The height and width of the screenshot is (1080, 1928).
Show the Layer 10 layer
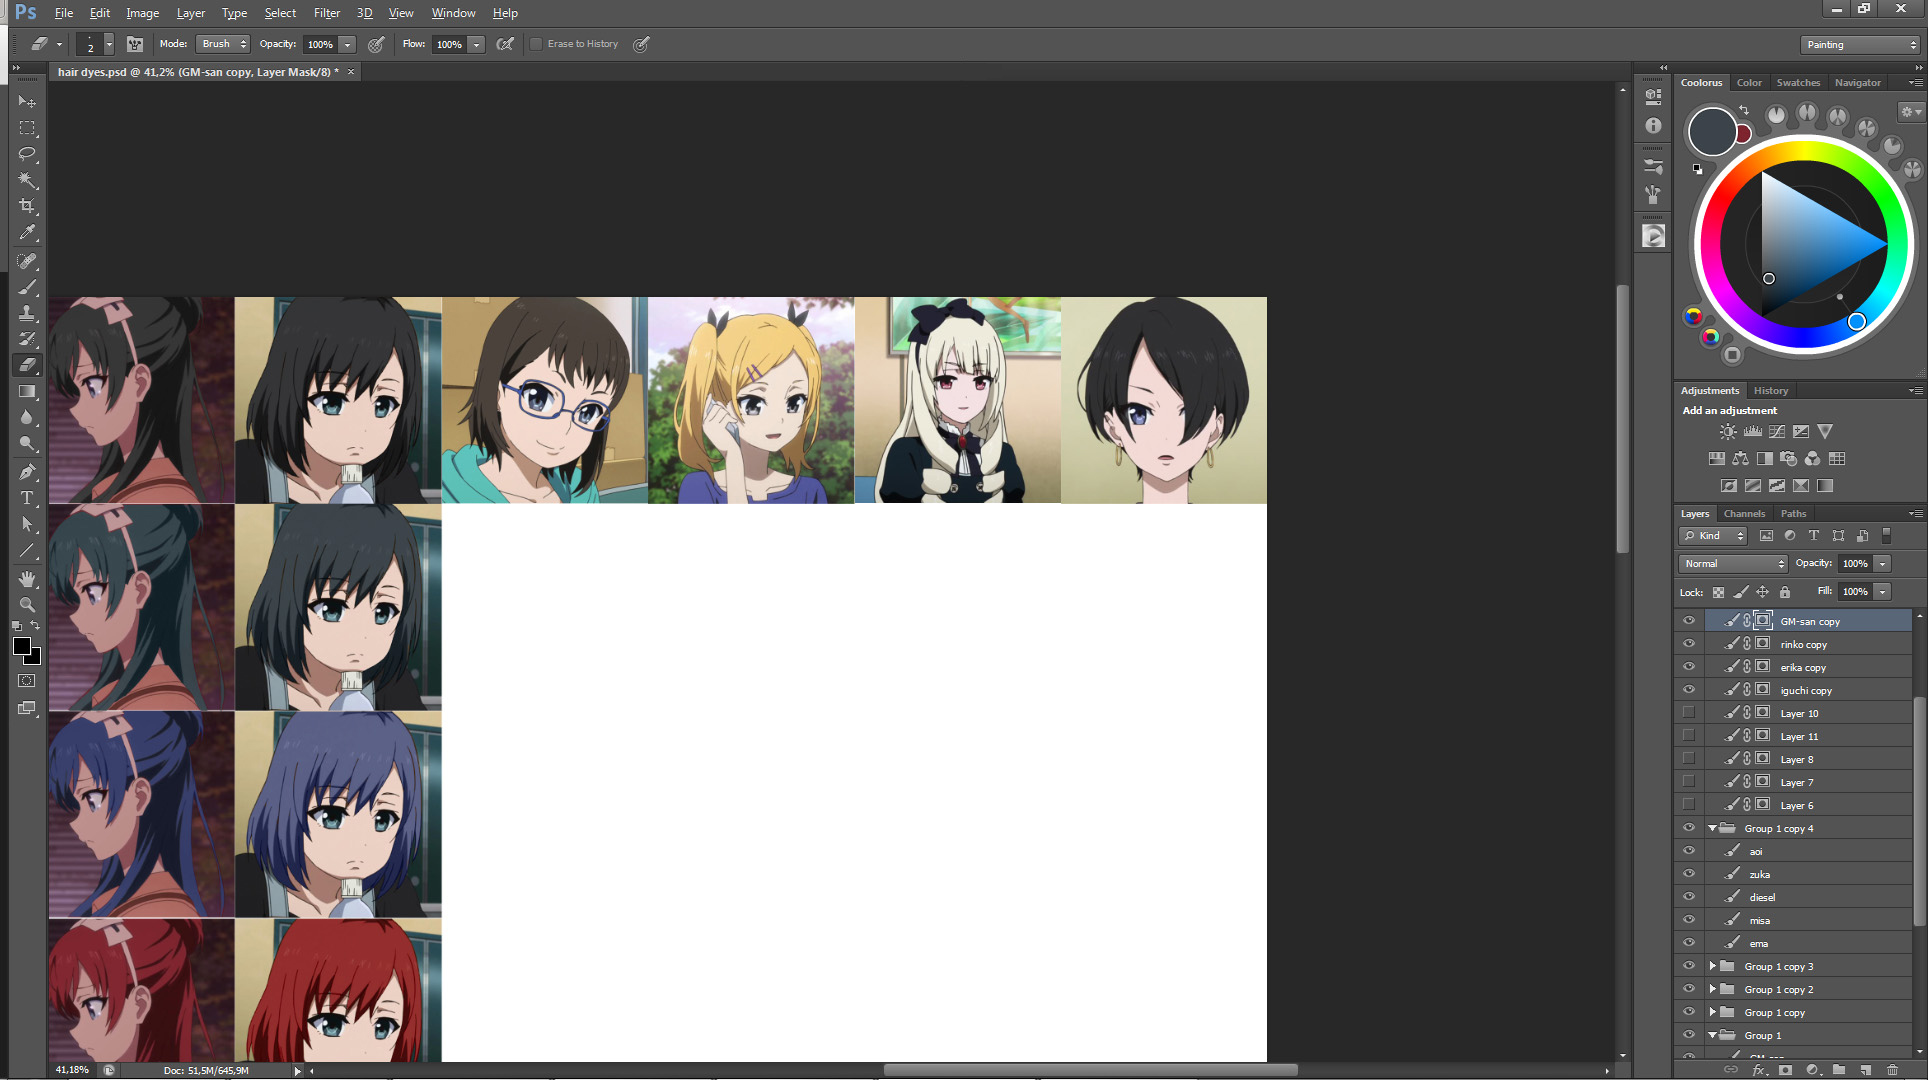[x=1689, y=713]
